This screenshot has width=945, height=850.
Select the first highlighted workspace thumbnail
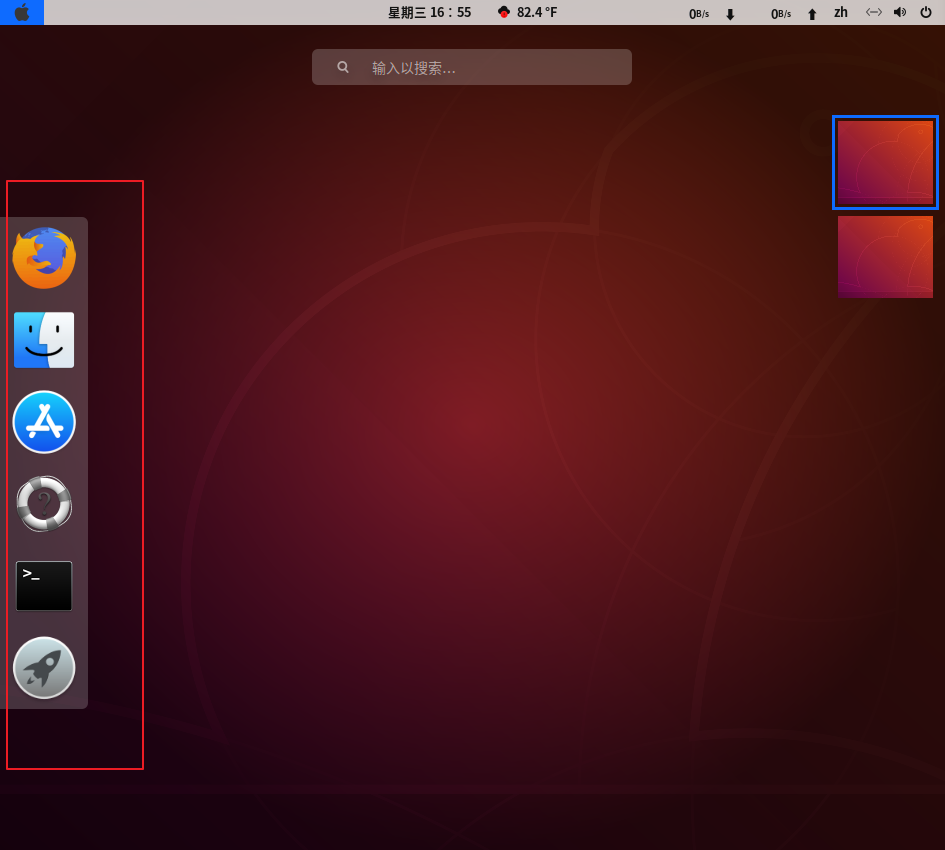[x=885, y=163]
